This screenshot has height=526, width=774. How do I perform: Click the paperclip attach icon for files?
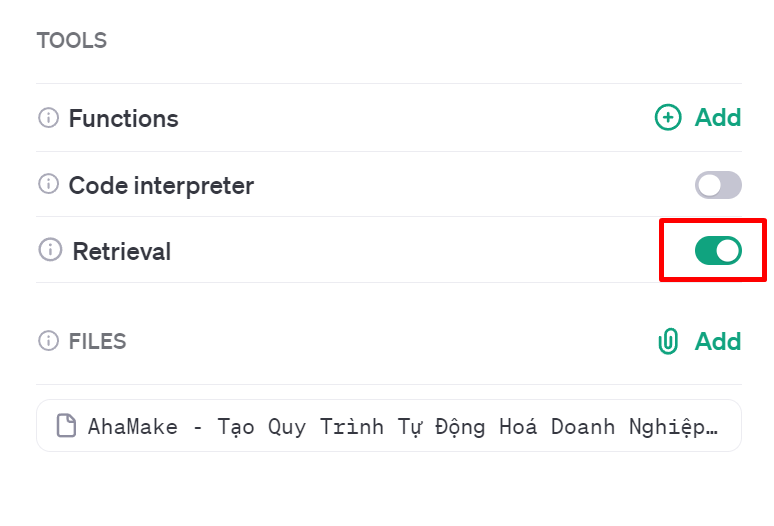tap(668, 341)
